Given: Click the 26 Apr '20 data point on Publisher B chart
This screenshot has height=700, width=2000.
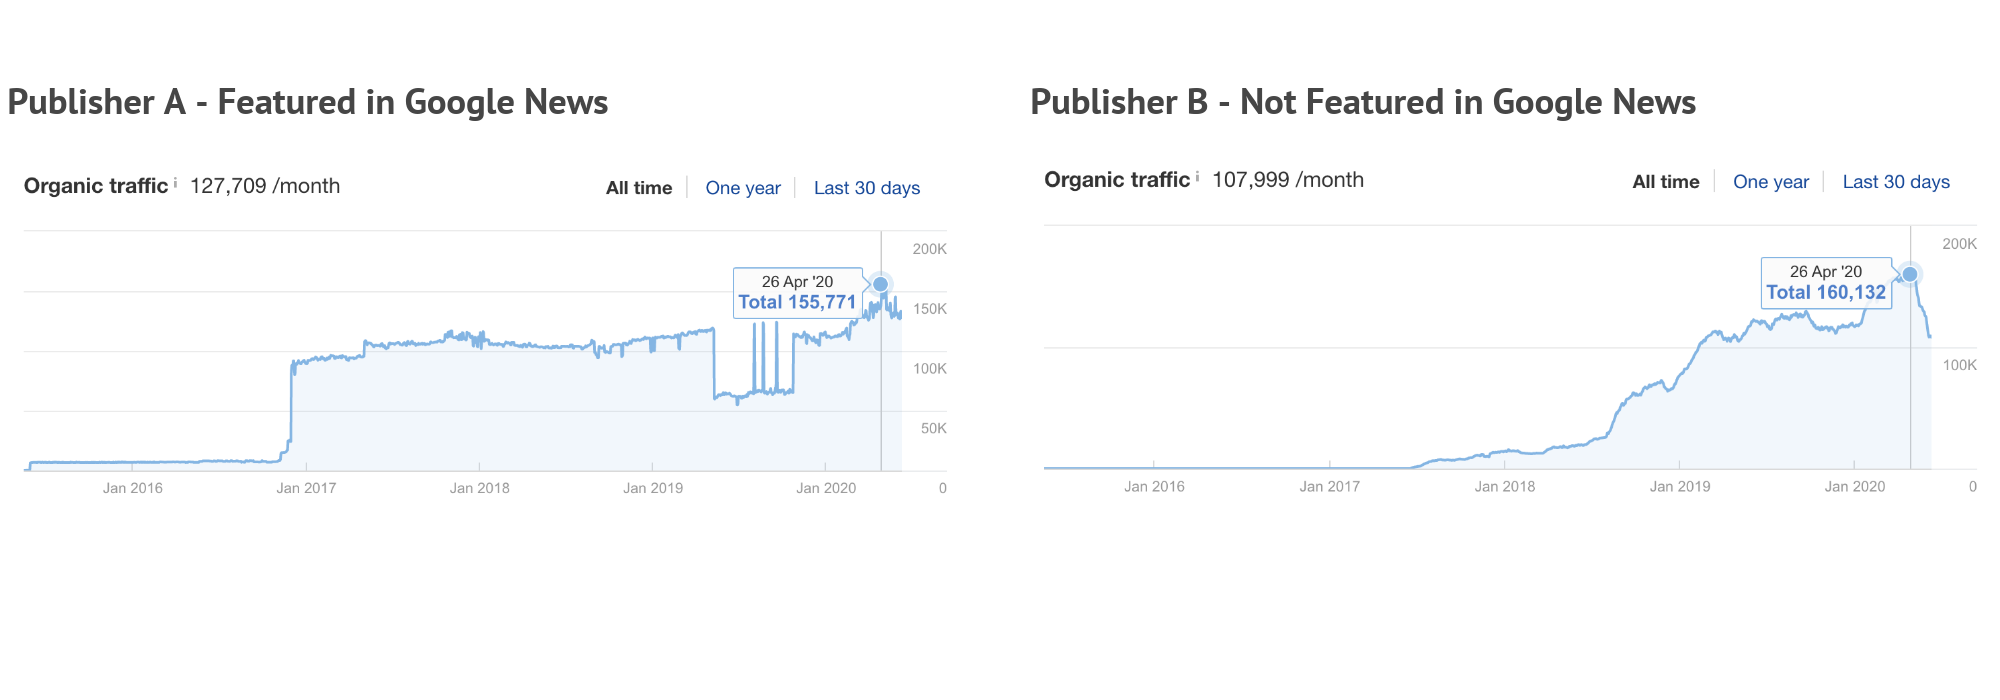Looking at the screenshot, I should (1909, 274).
